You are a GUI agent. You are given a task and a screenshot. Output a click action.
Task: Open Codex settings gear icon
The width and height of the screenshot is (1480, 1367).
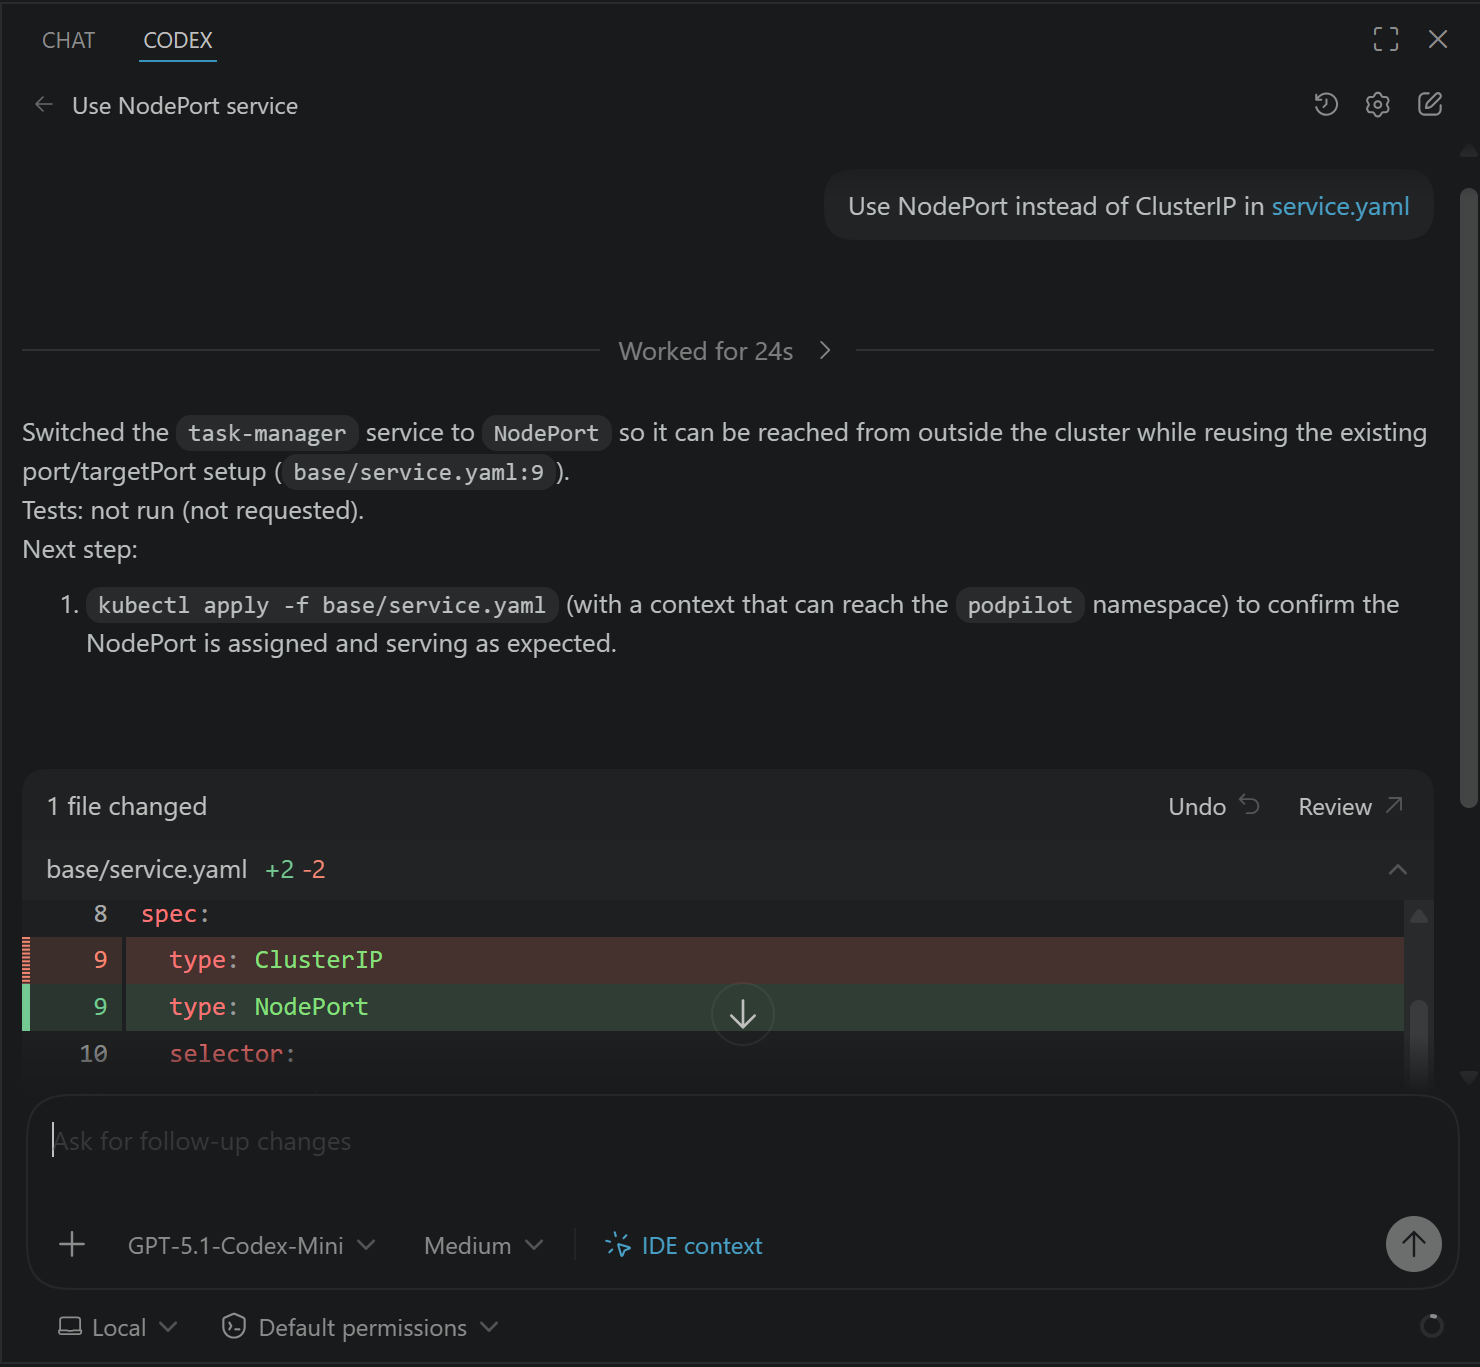pyautogui.click(x=1378, y=104)
